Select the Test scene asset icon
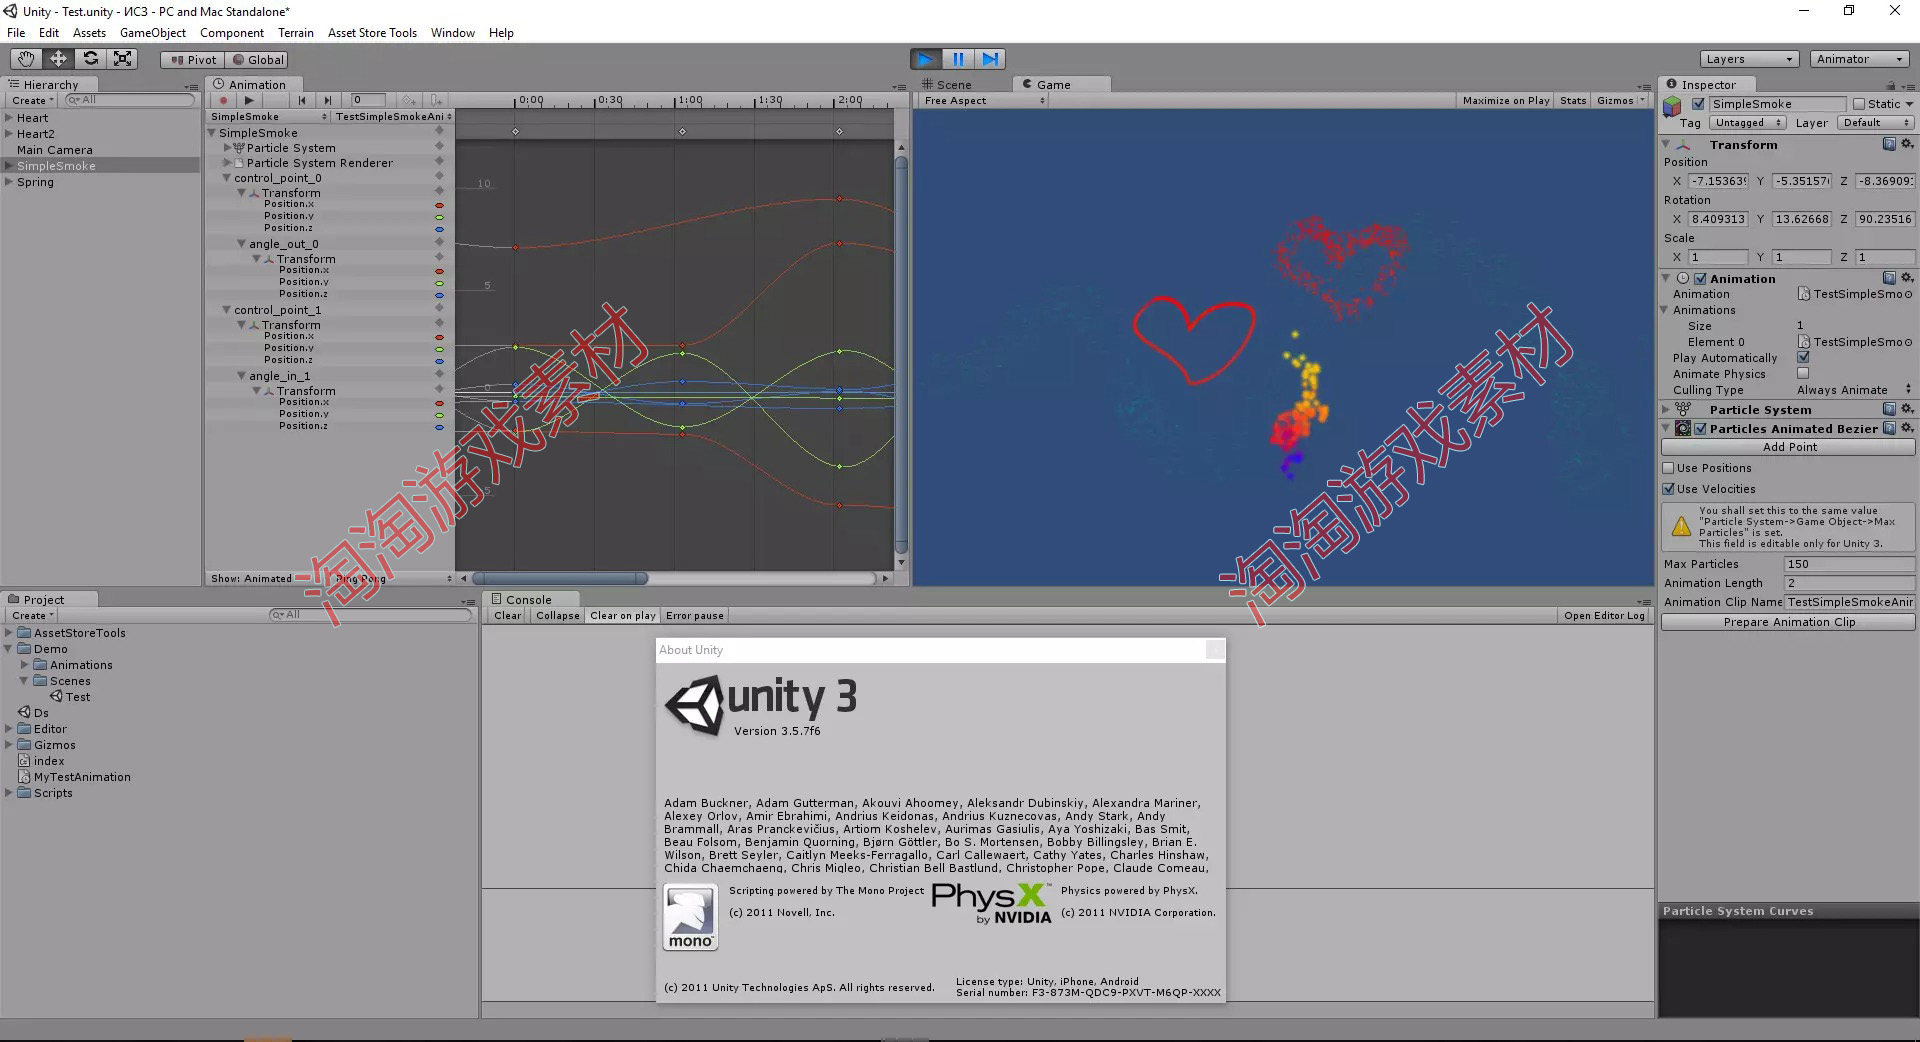 tap(57, 697)
